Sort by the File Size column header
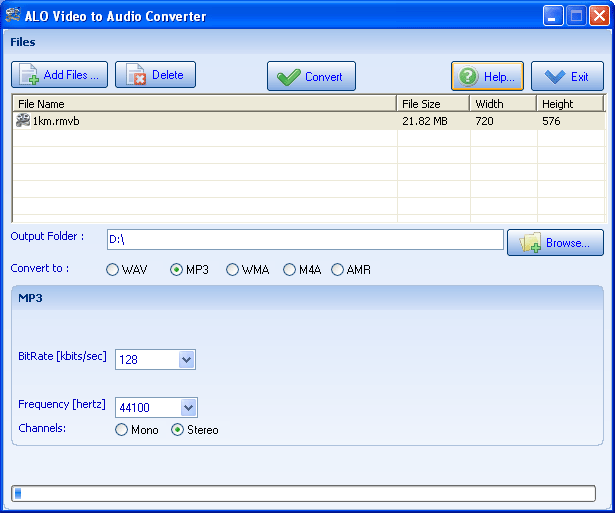615x513 pixels. 433,104
